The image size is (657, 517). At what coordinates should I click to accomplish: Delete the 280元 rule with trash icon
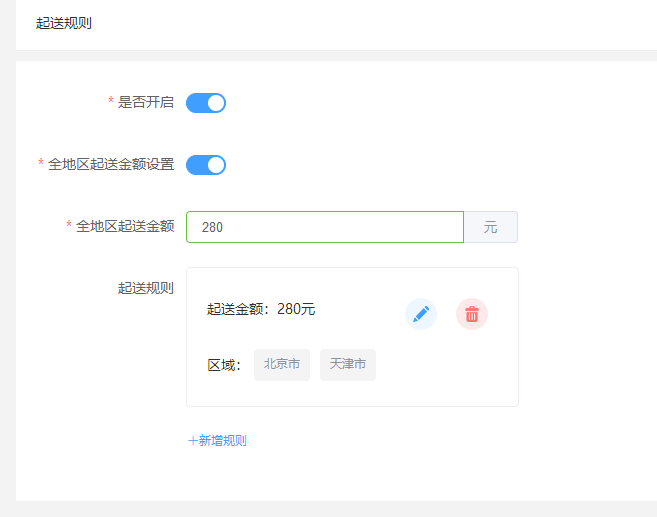pos(472,314)
